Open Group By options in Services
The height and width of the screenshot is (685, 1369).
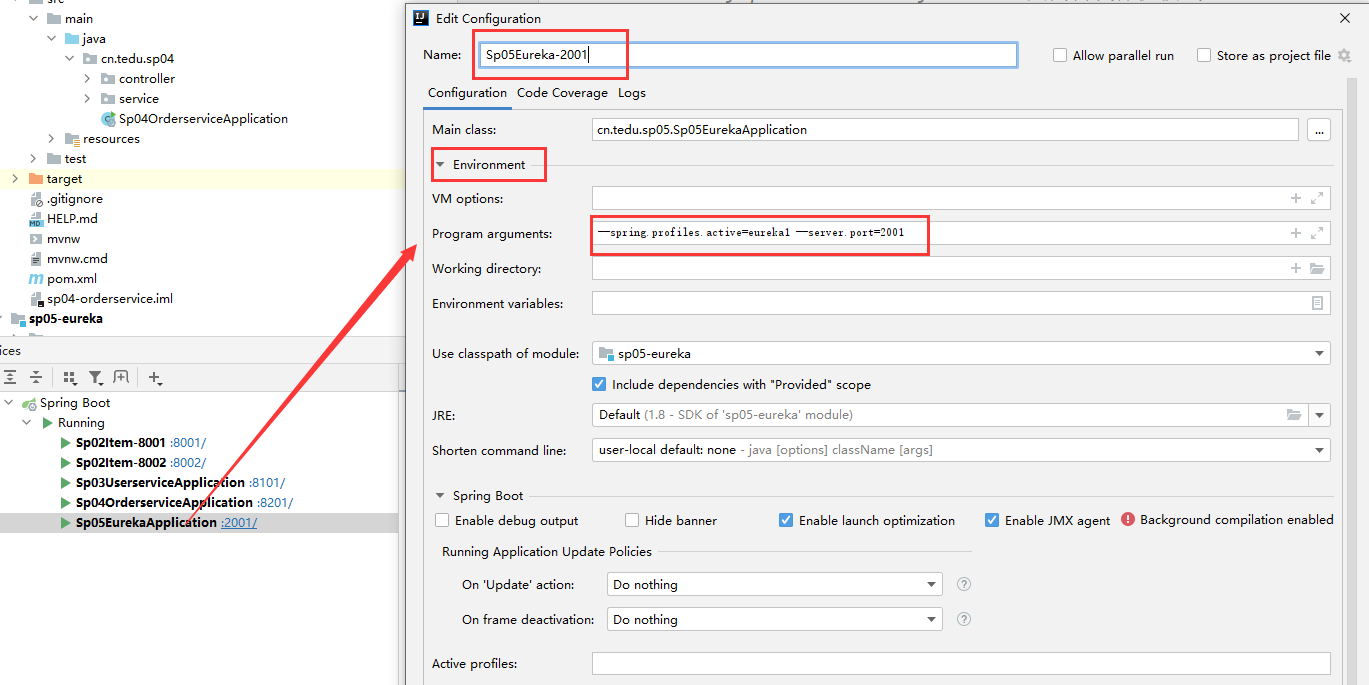click(70, 377)
